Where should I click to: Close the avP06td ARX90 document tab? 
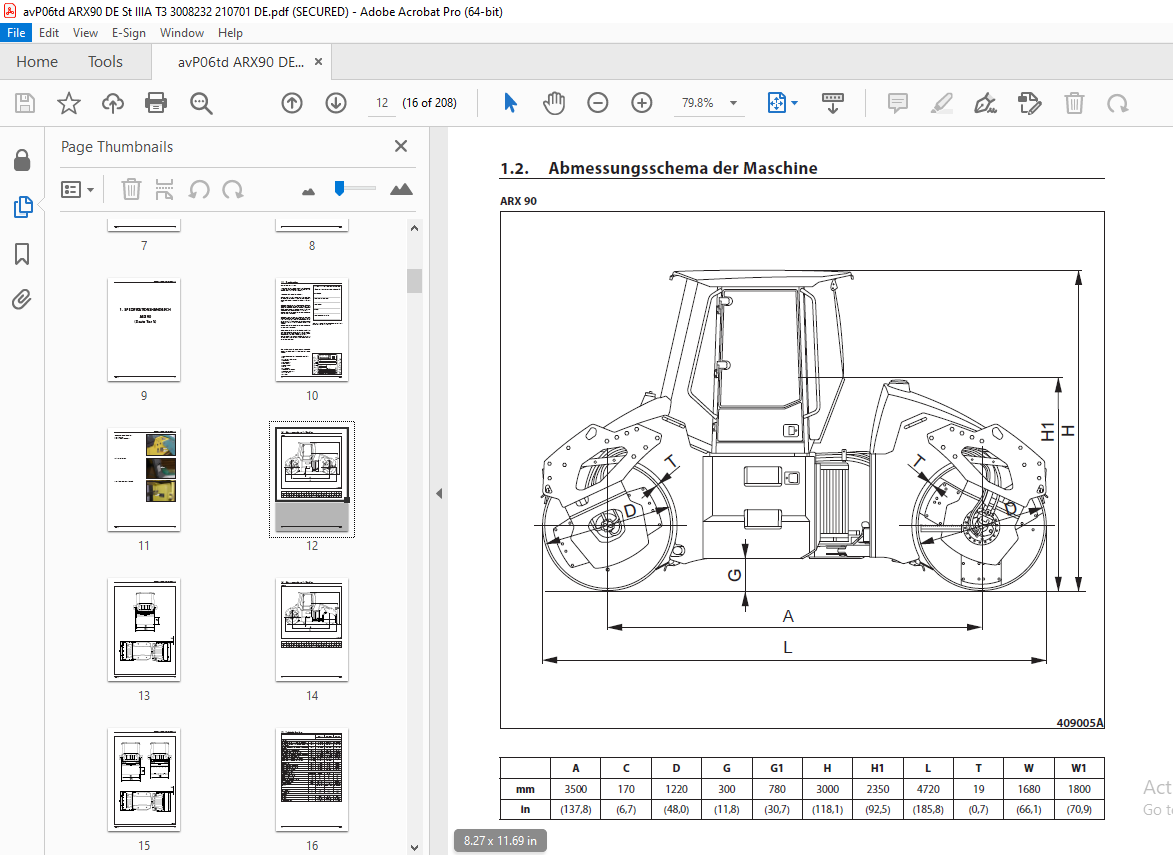pos(319,62)
